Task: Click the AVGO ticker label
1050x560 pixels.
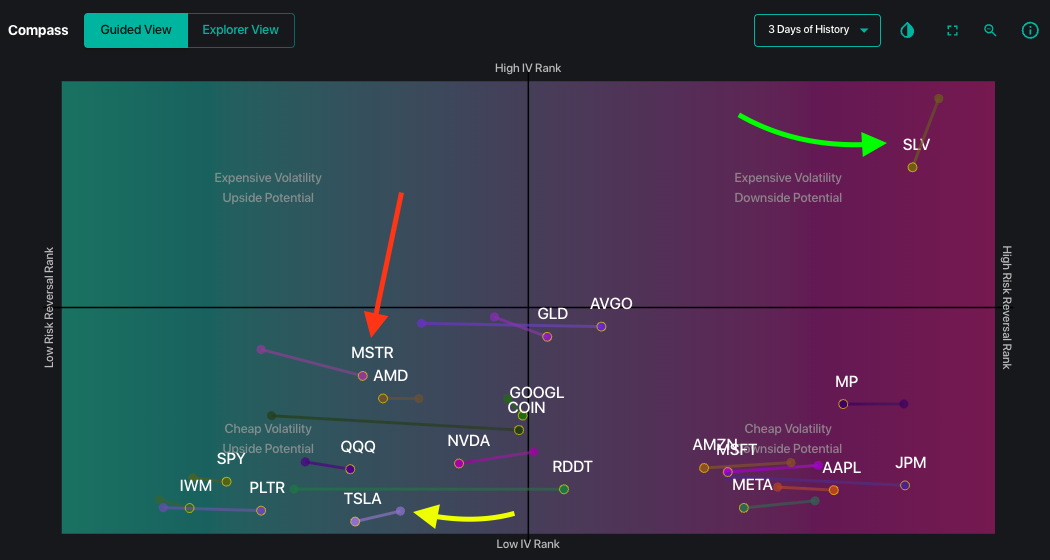Action: point(611,303)
